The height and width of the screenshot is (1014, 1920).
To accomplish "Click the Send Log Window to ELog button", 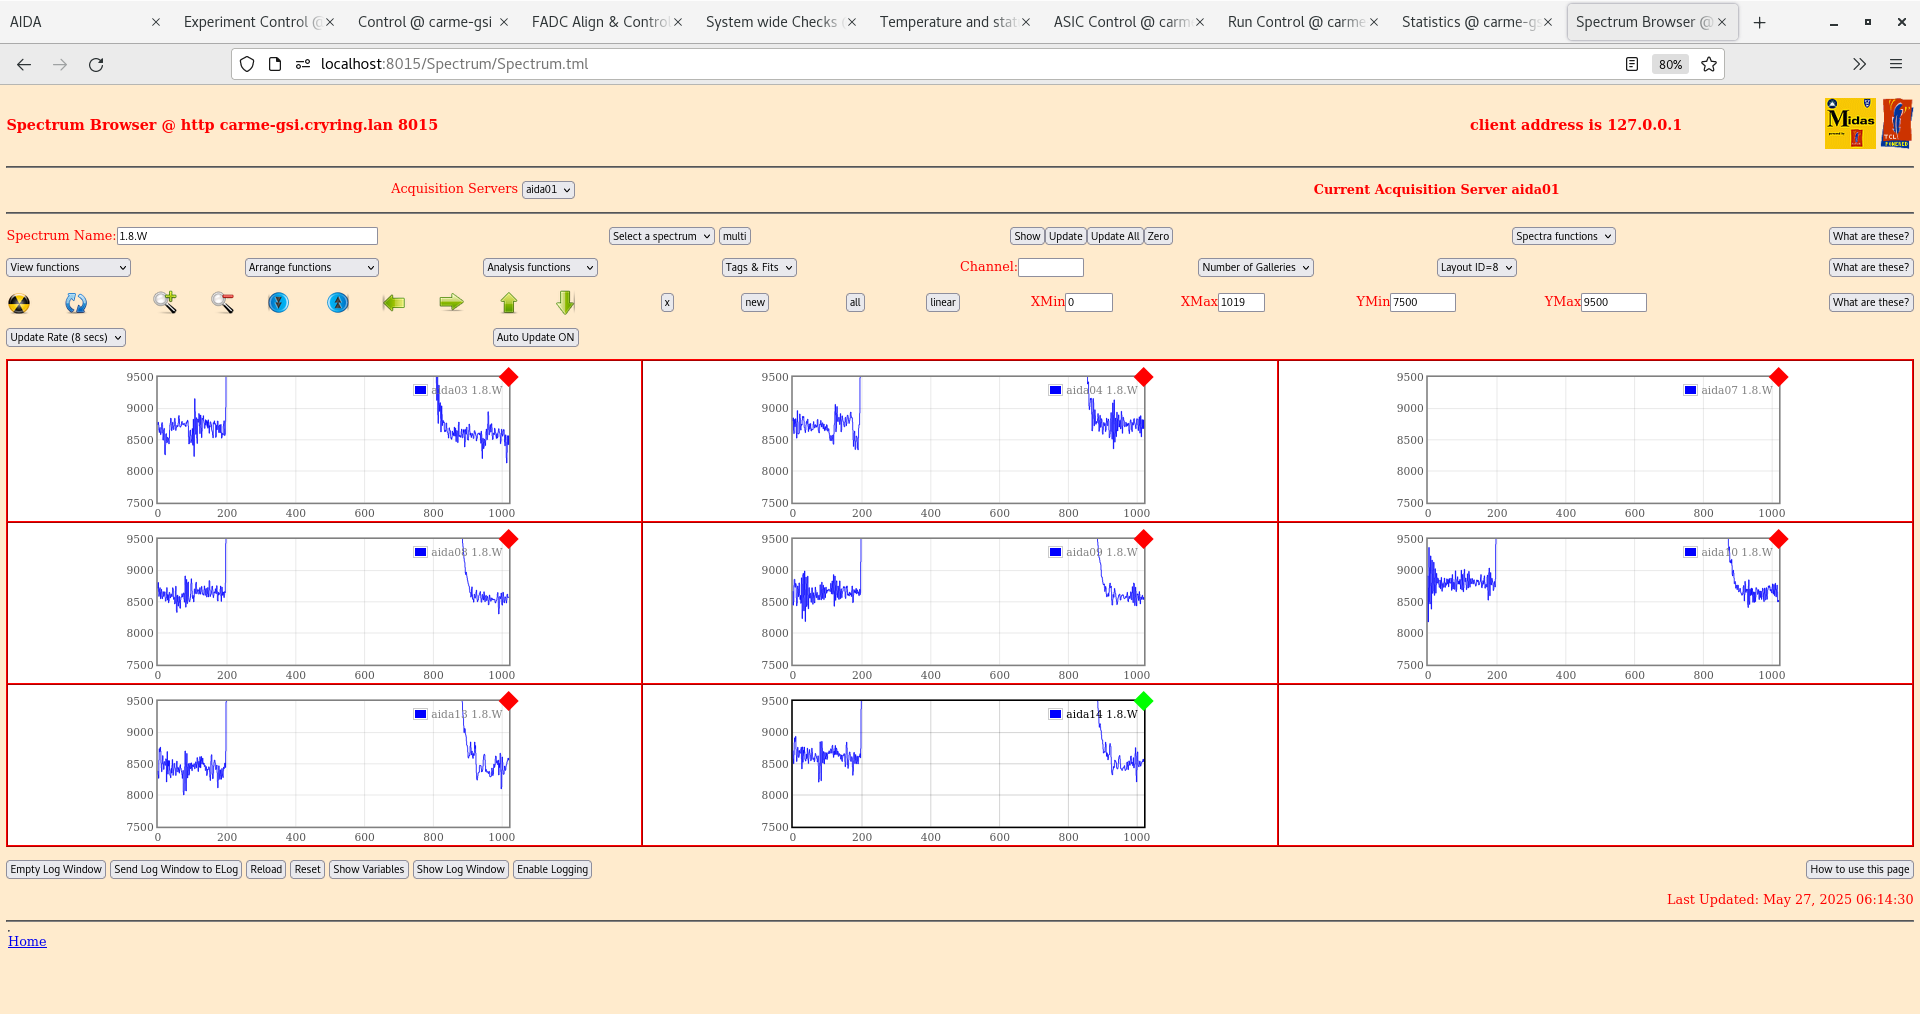I will (176, 869).
